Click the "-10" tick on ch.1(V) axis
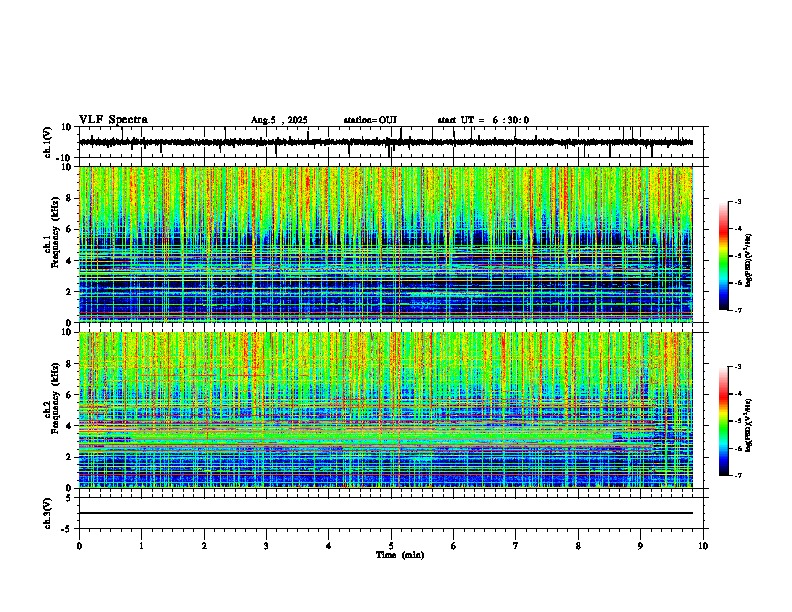Image resolution: width=792 pixels, height=612 pixels. pyautogui.click(x=65, y=158)
